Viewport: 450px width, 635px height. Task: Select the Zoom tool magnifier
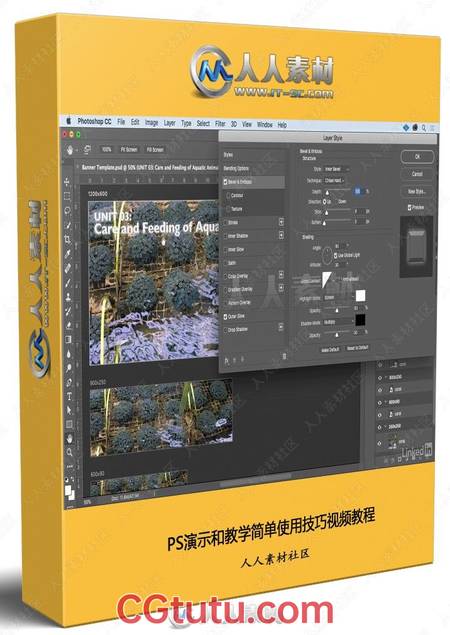(69, 452)
